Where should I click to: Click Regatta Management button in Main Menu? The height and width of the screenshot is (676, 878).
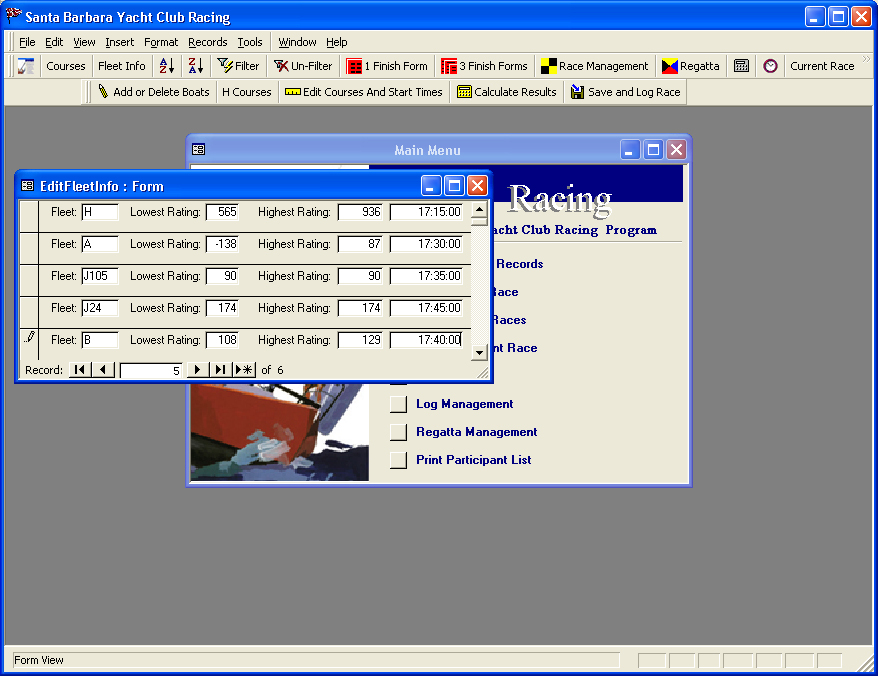(398, 432)
